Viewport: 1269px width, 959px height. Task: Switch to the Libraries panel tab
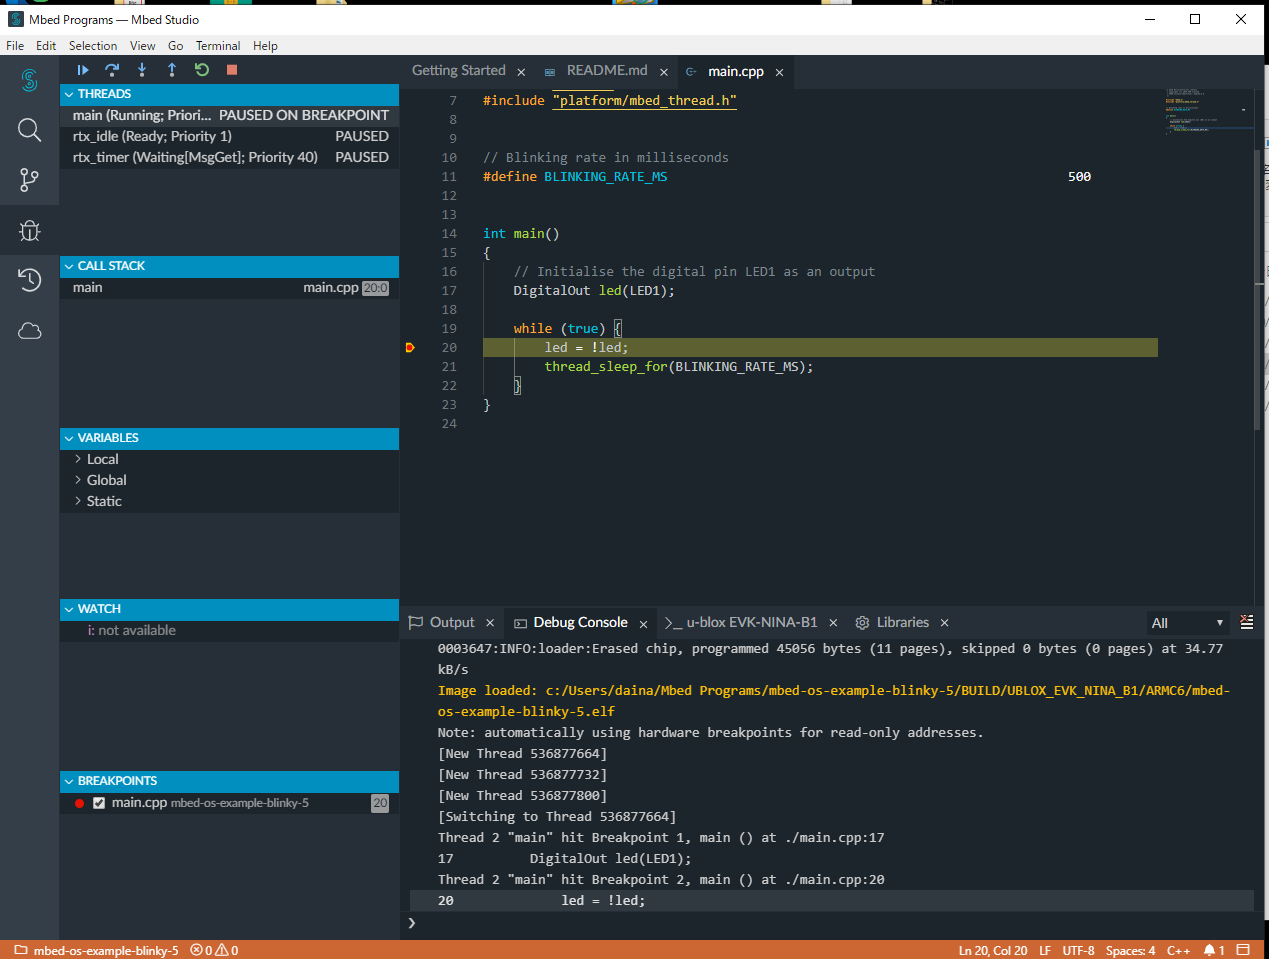(x=903, y=622)
